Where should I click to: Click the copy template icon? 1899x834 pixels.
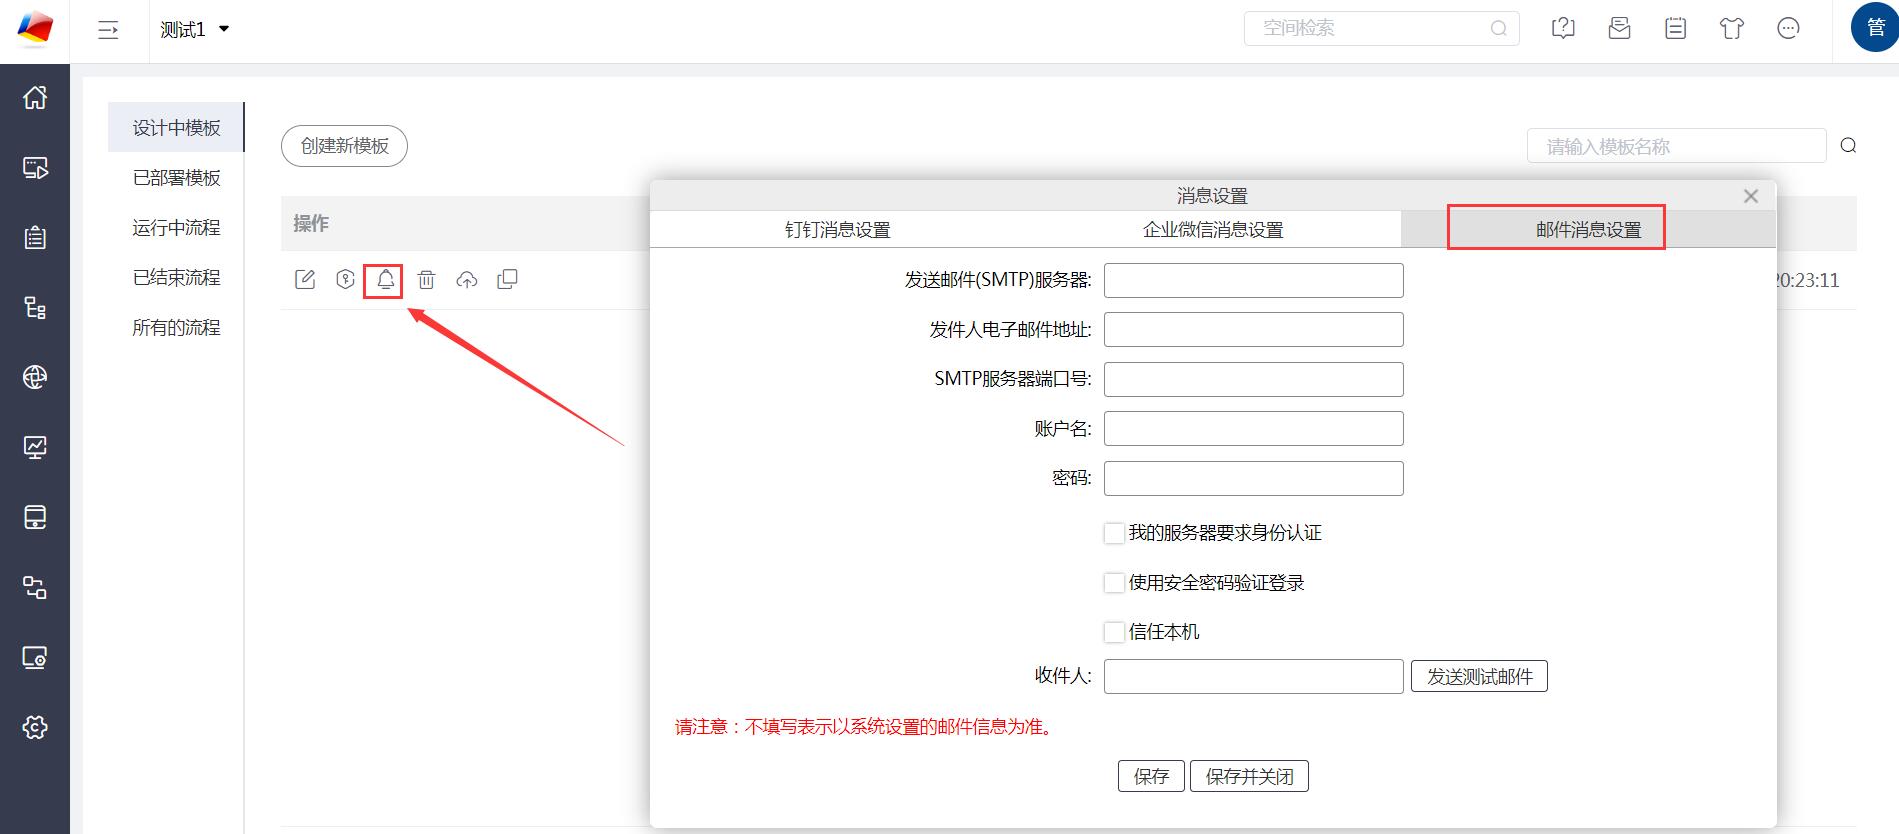point(507,280)
